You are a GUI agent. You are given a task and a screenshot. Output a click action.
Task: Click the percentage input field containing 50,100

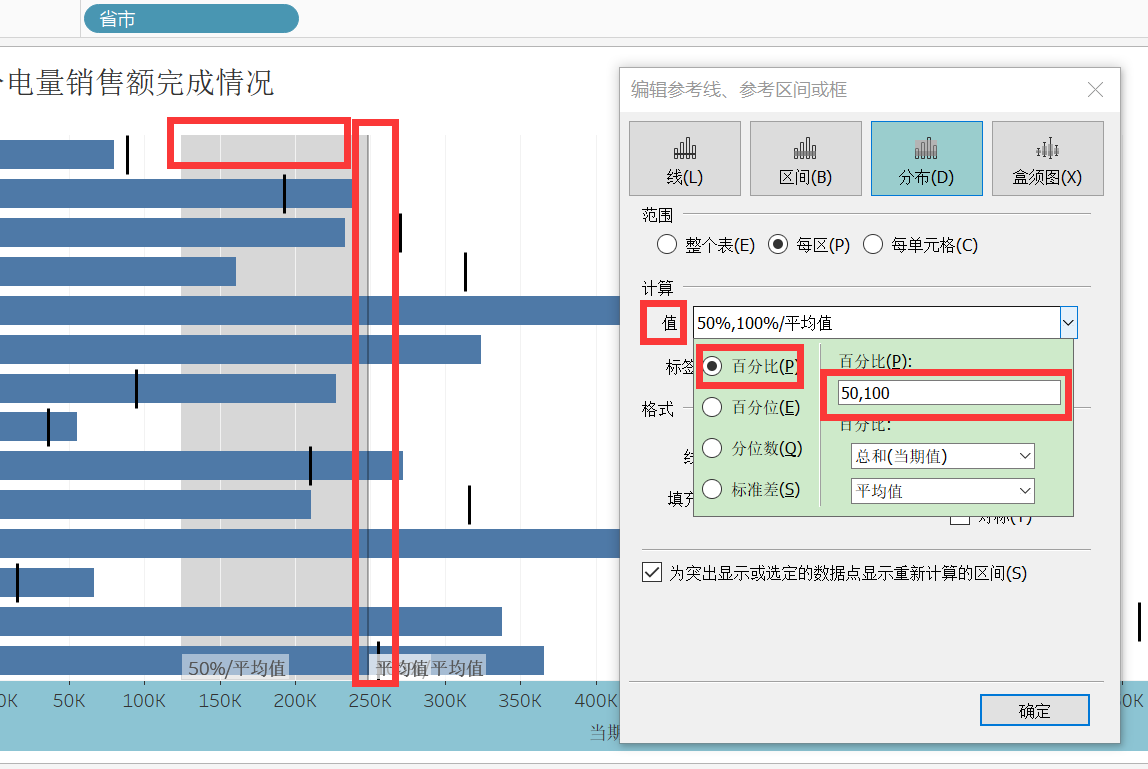coord(949,393)
